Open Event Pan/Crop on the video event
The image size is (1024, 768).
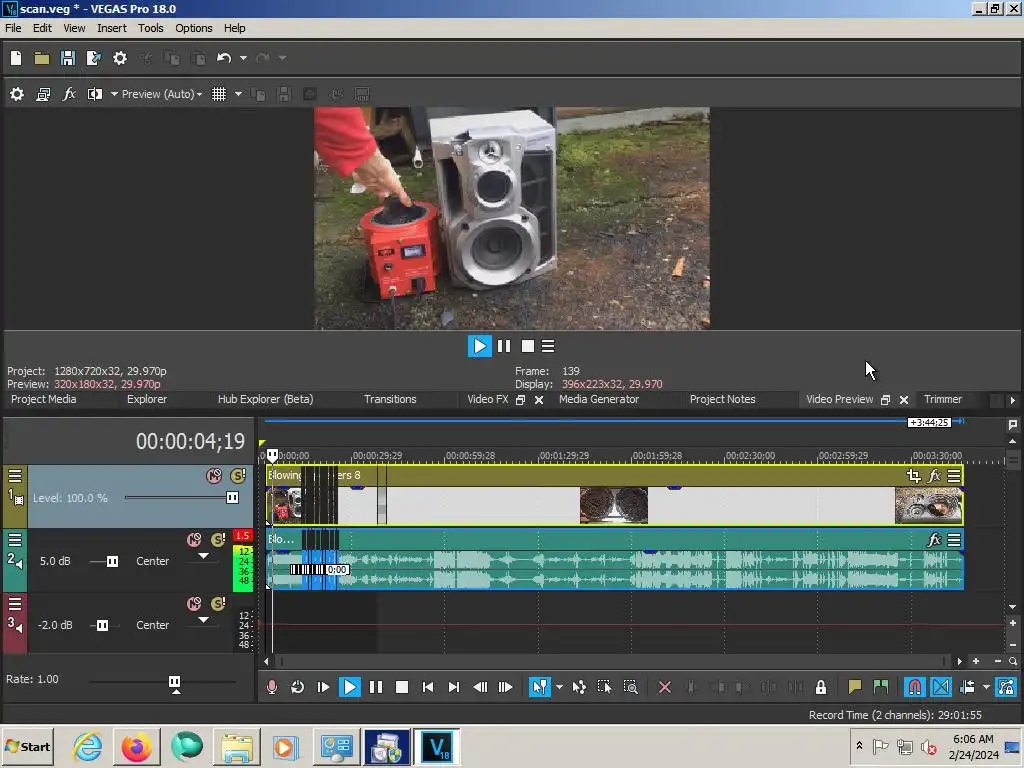tap(913, 476)
